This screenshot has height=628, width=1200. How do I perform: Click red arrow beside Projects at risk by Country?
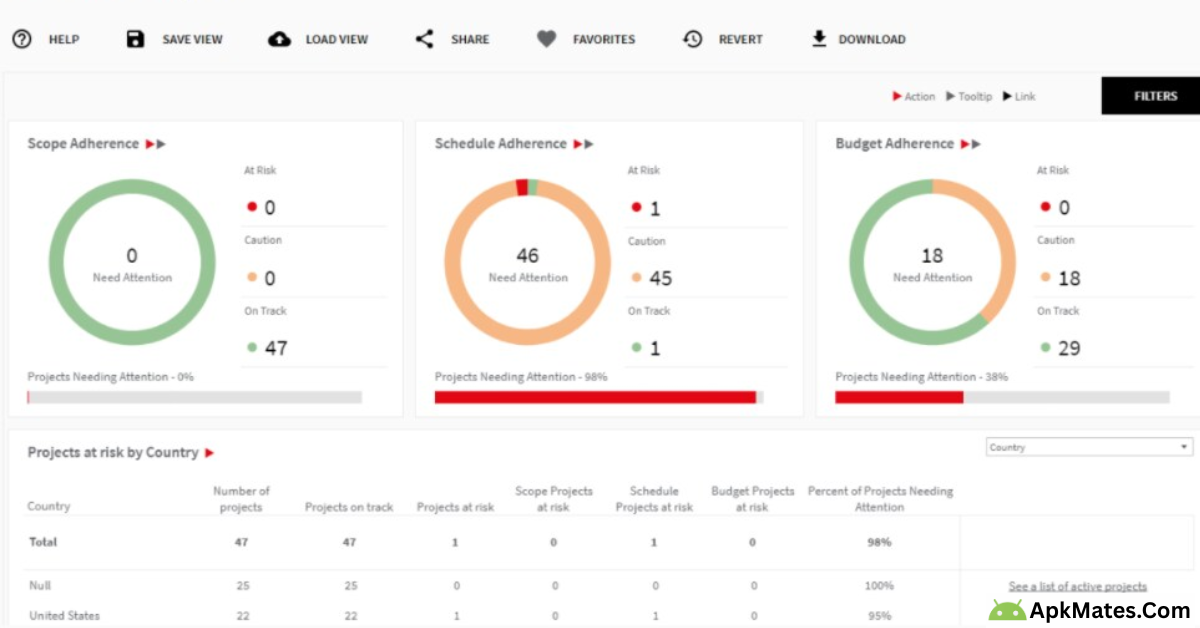pyautogui.click(x=210, y=453)
